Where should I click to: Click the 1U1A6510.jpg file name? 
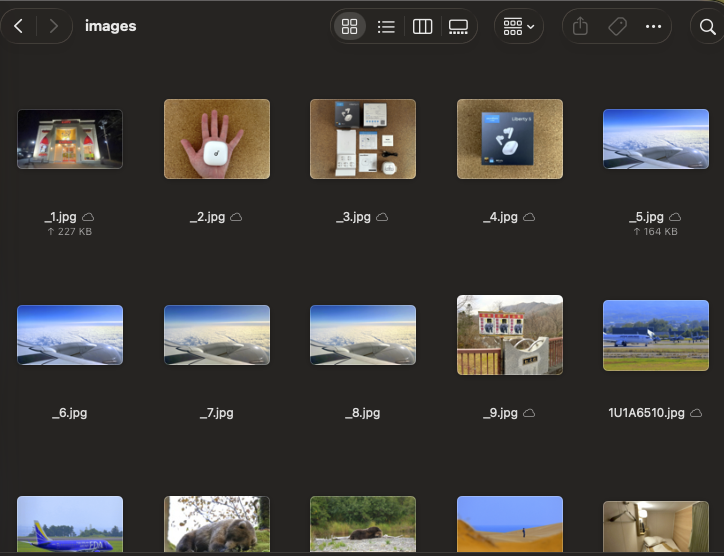[x=646, y=412]
